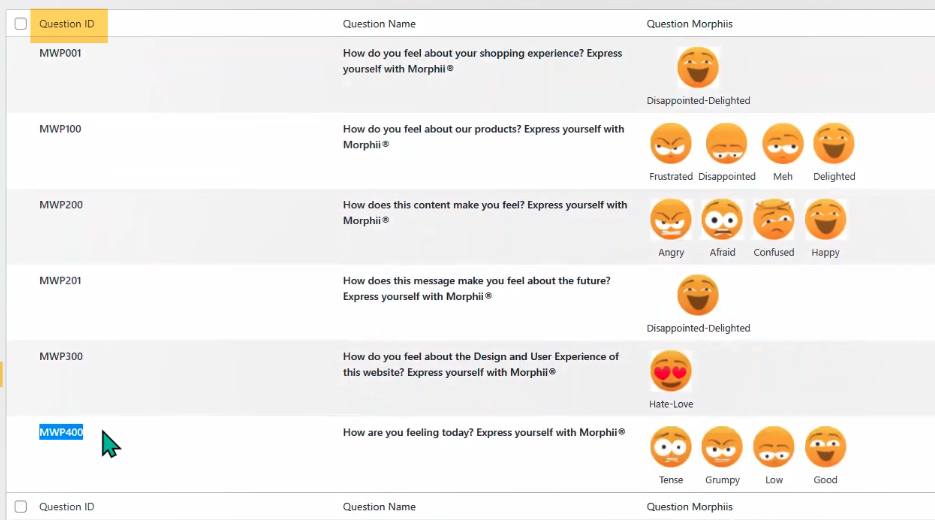Click the Disappointed-Delighted Morphii for MWP201
The width and height of the screenshot is (935, 520).
tap(698, 296)
